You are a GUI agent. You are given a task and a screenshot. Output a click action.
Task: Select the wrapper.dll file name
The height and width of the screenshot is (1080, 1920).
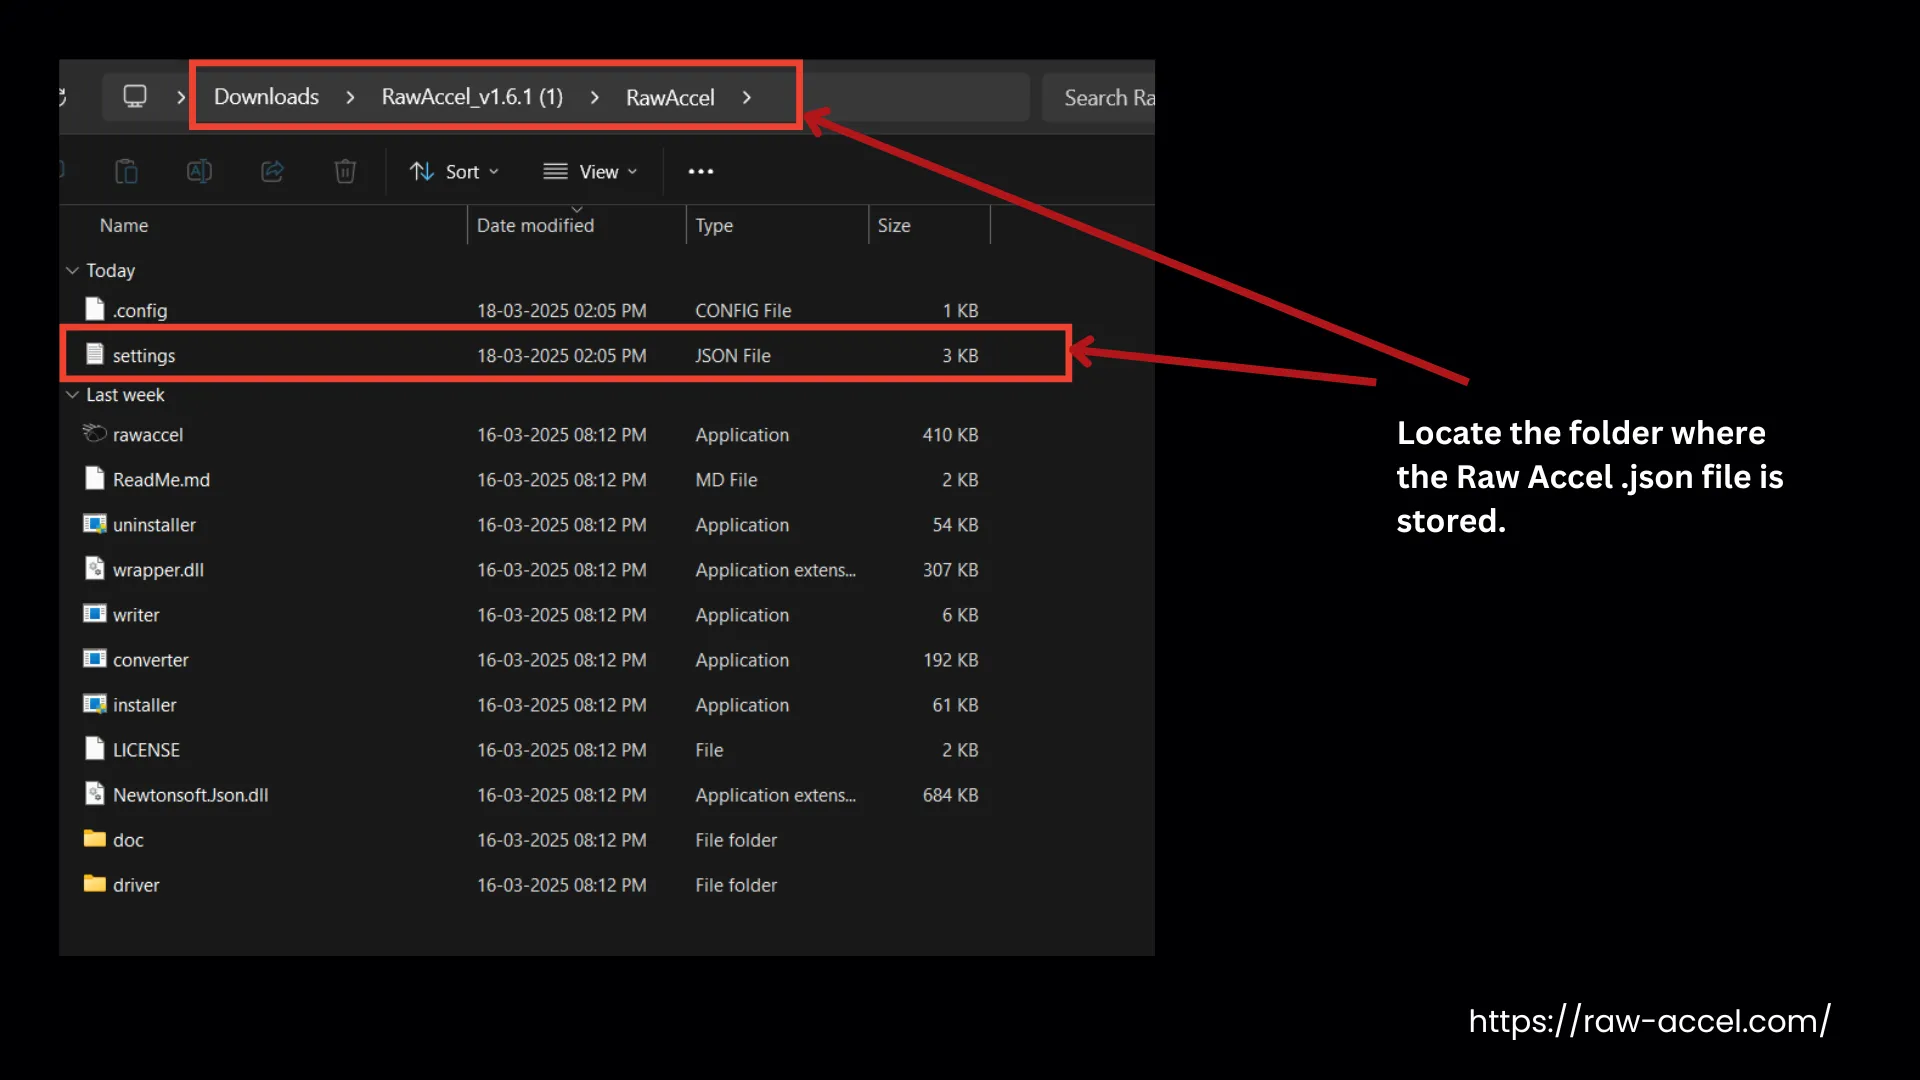pos(158,570)
